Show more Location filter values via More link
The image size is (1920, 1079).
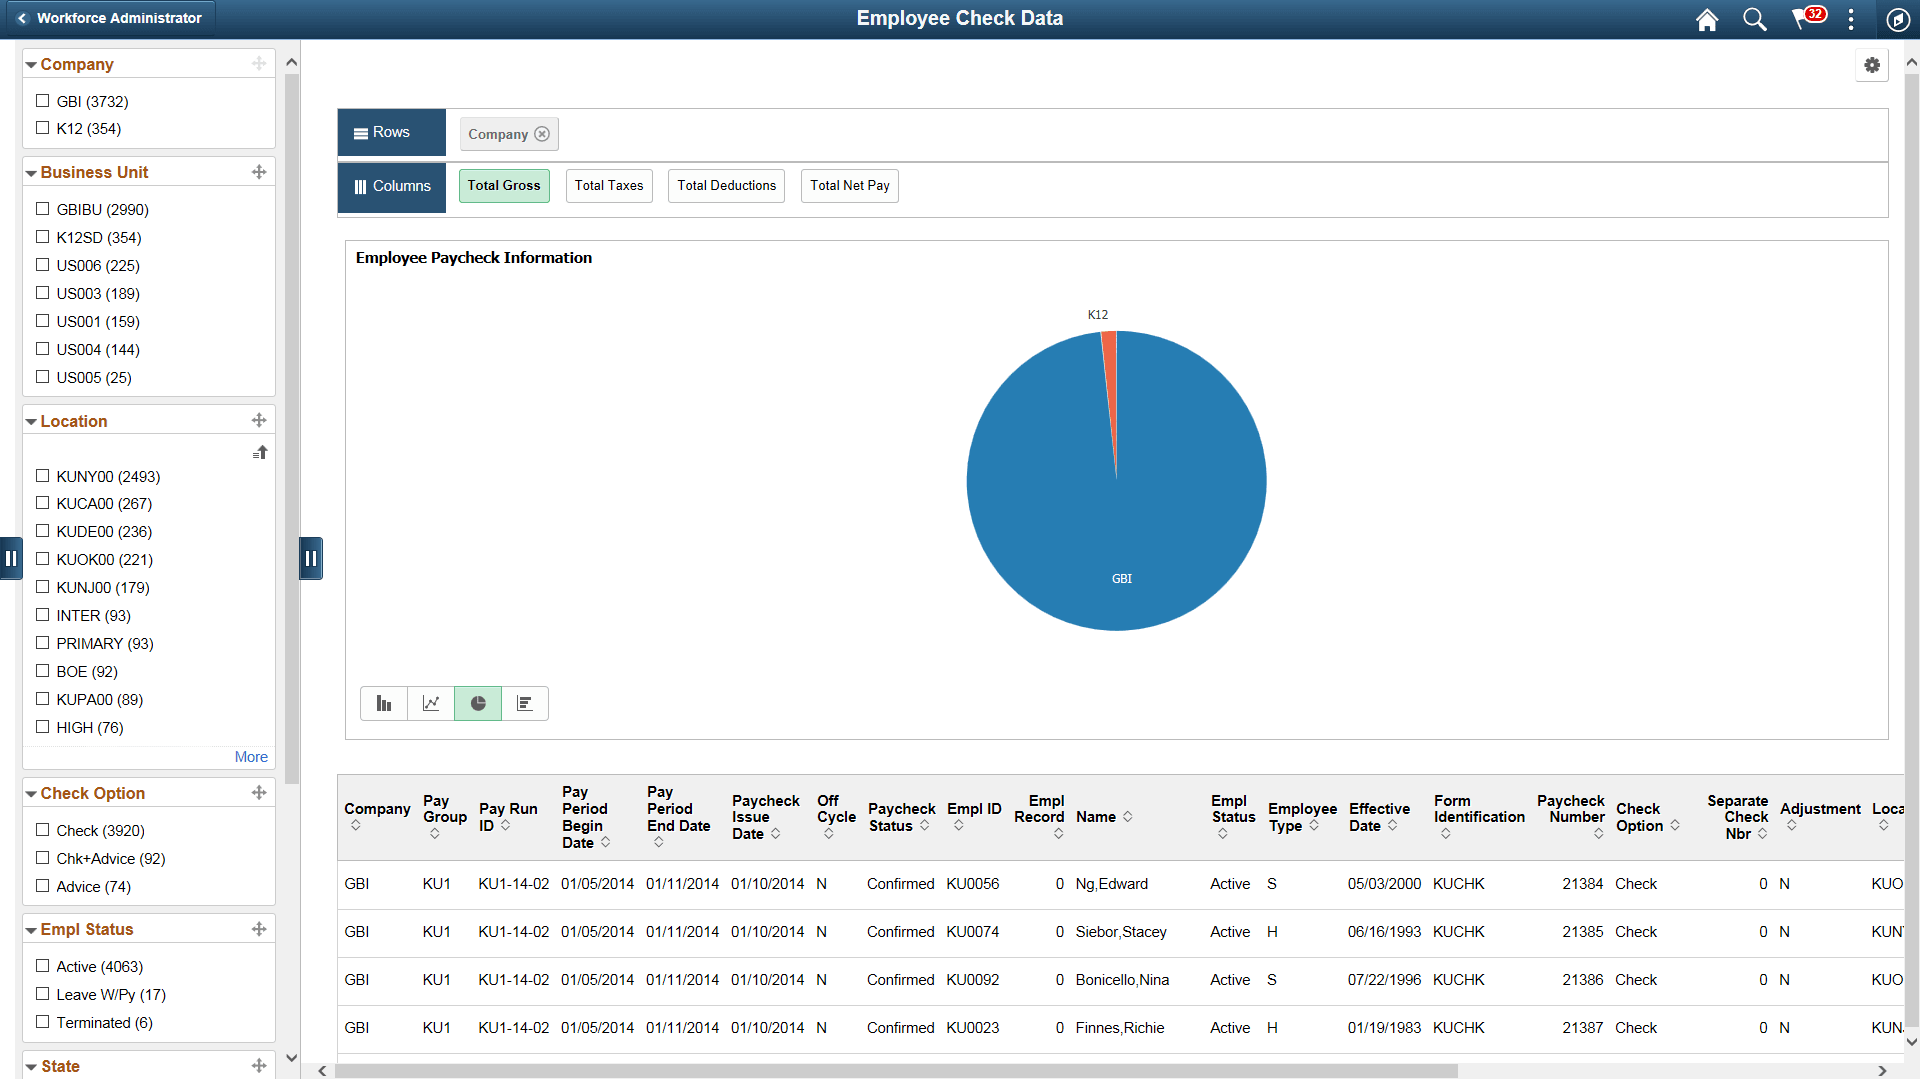tap(250, 756)
